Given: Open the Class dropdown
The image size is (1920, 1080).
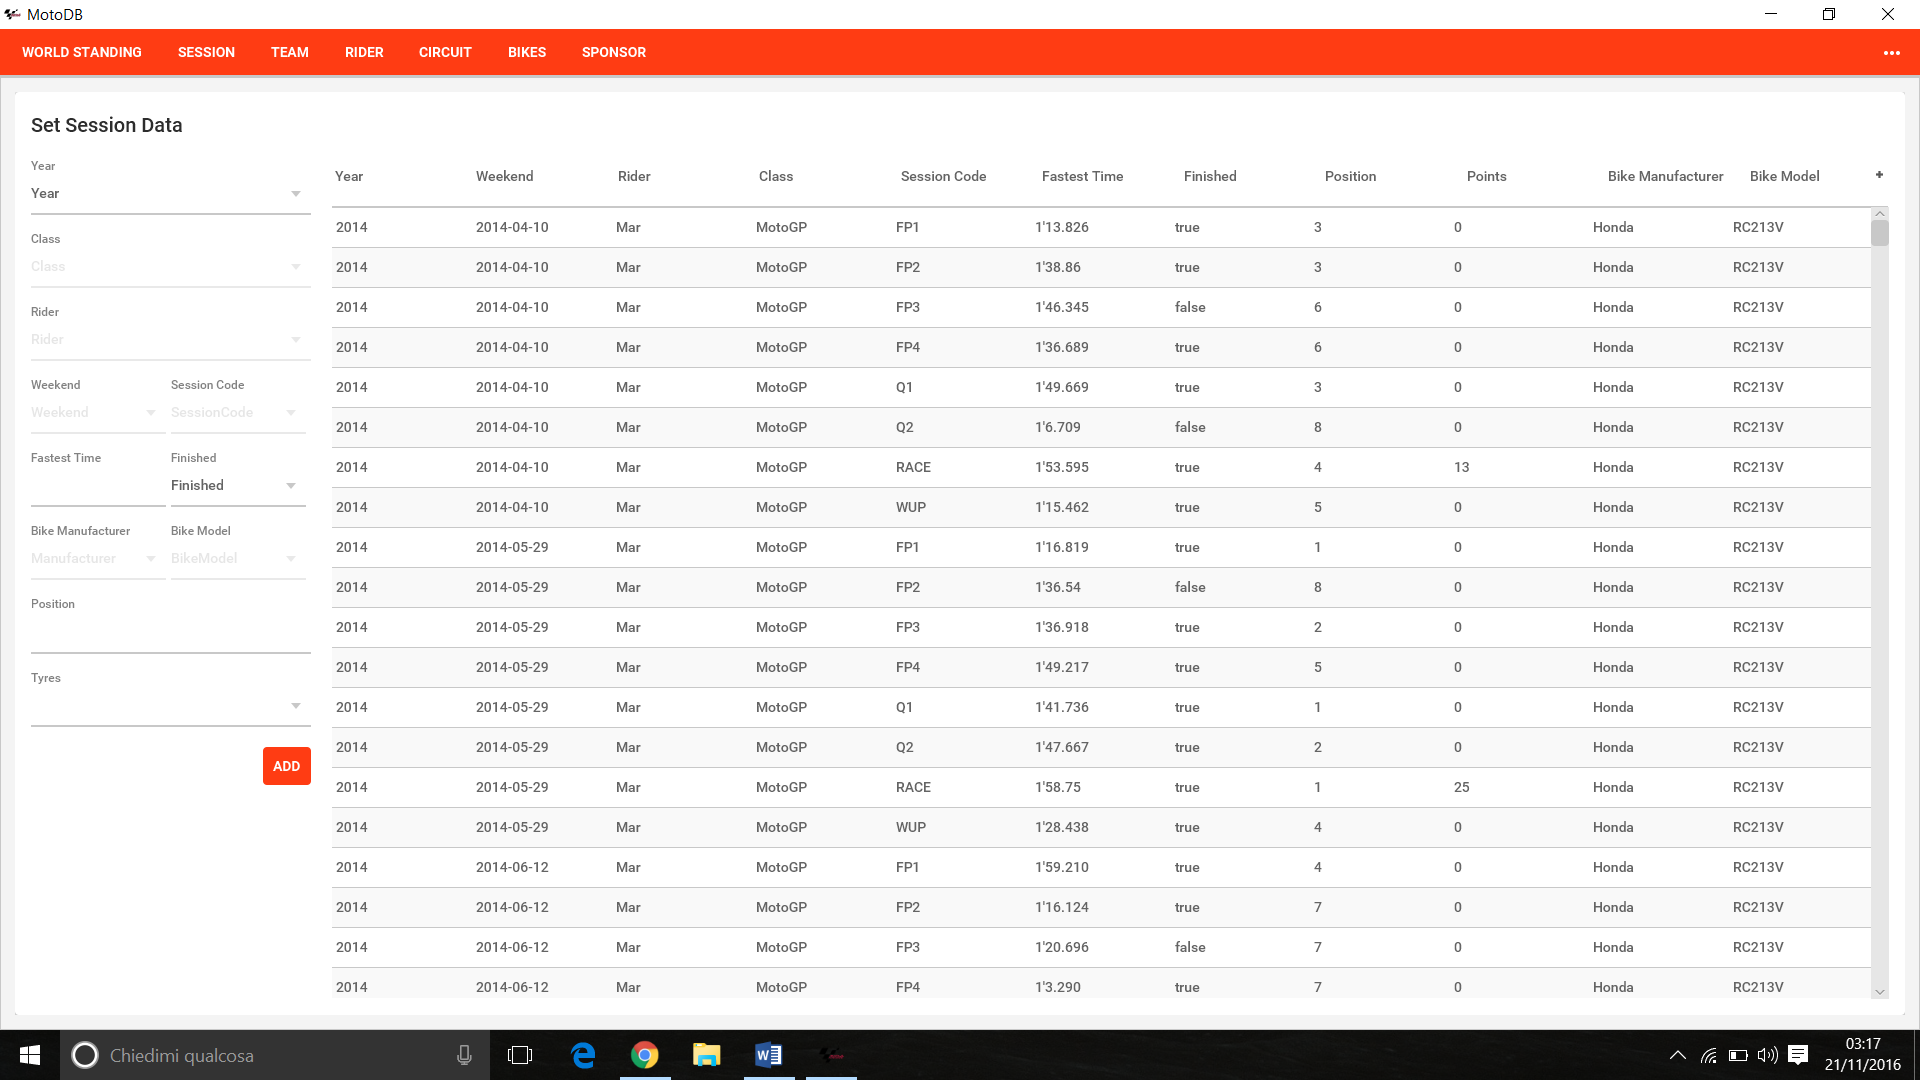Looking at the screenshot, I should (x=170, y=267).
